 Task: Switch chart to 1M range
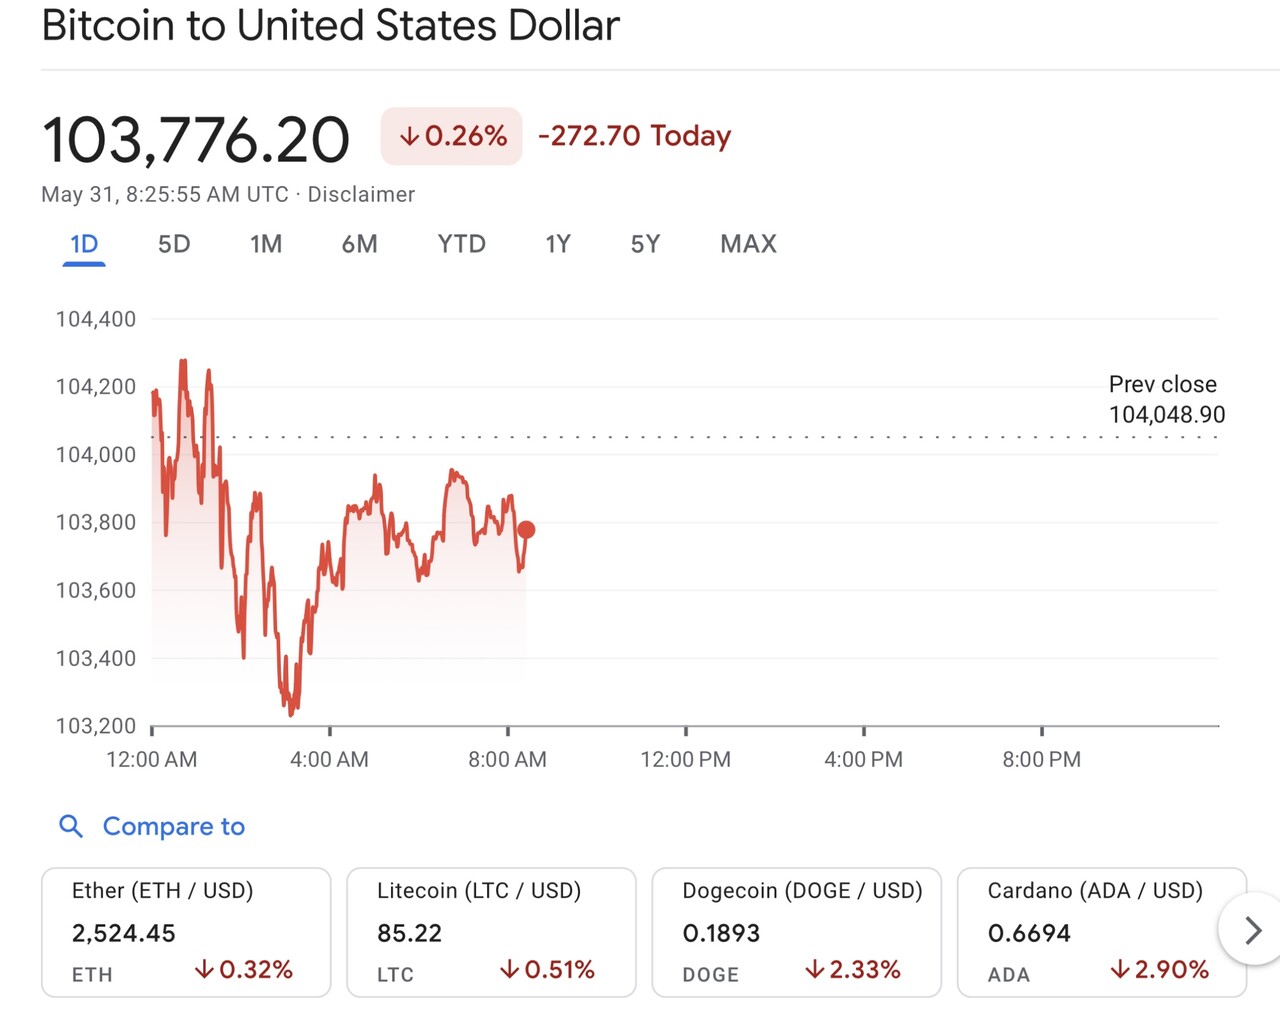(x=266, y=244)
